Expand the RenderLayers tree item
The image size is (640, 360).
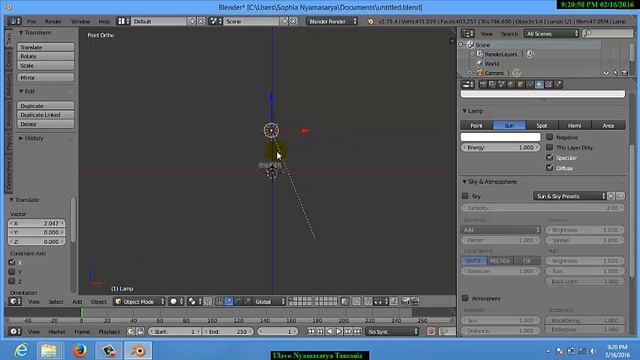pos(473,54)
